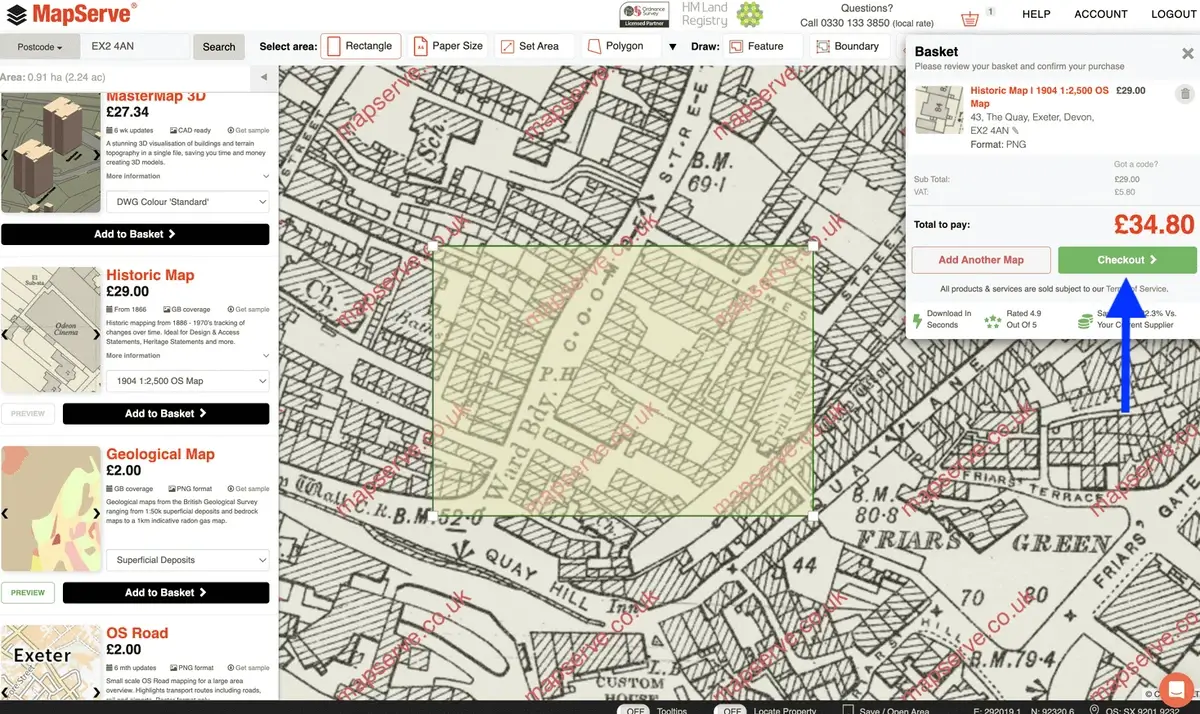Click the OS Road product title

pos(137,633)
